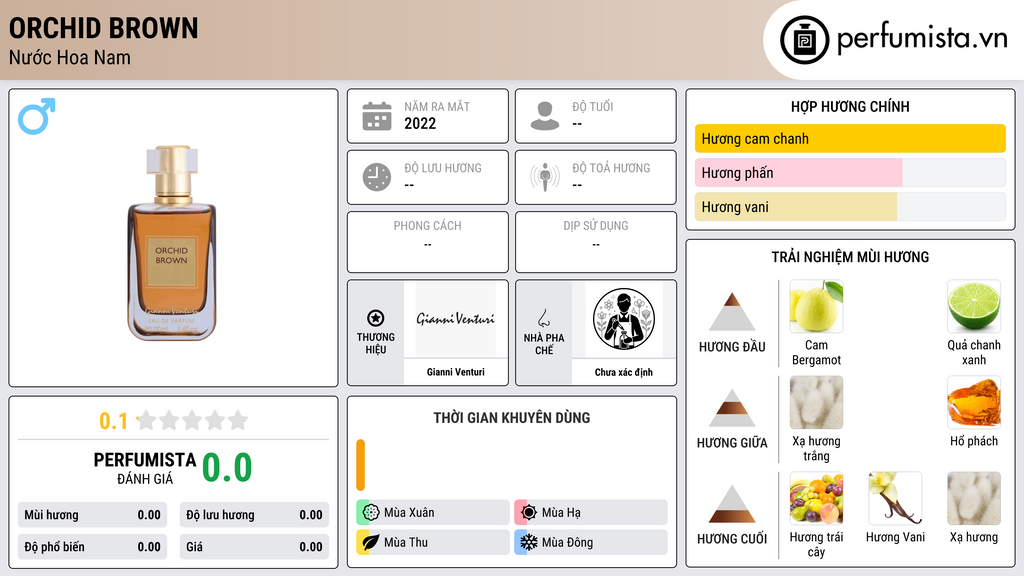Click the perfumista.vn bottle logo icon

pyautogui.click(x=804, y=40)
